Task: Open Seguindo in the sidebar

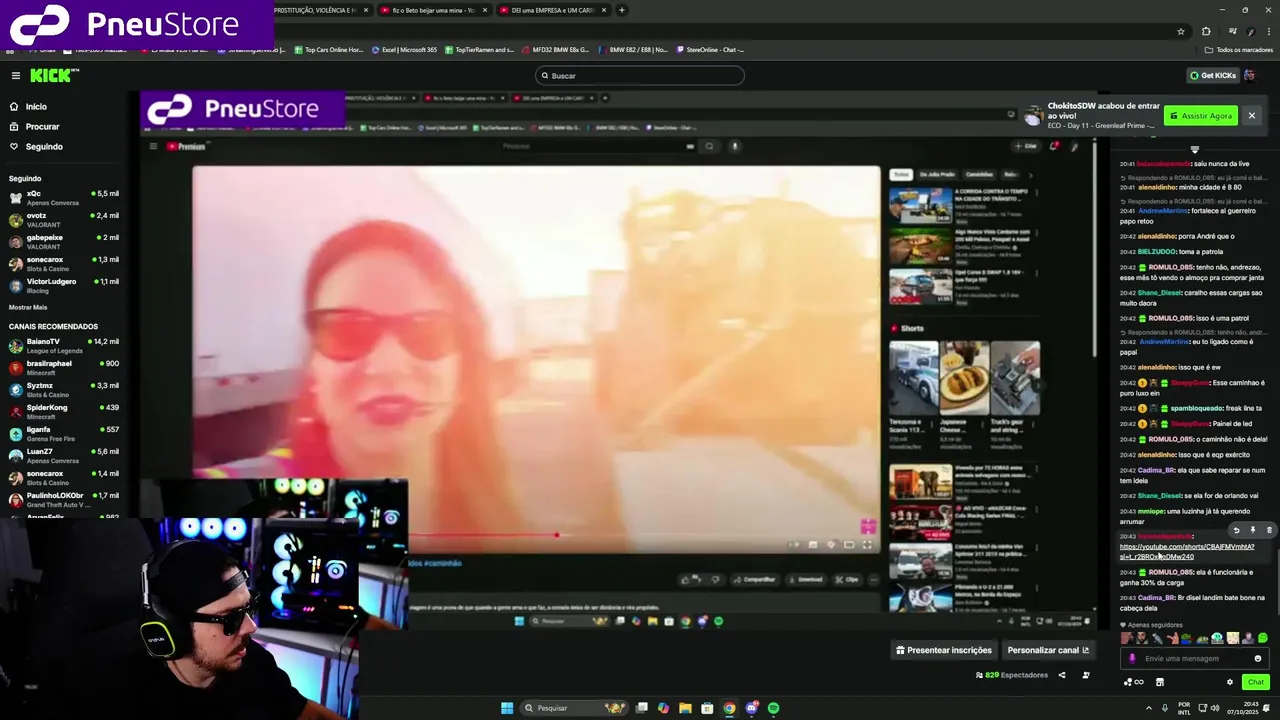Action: pos(44,146)
